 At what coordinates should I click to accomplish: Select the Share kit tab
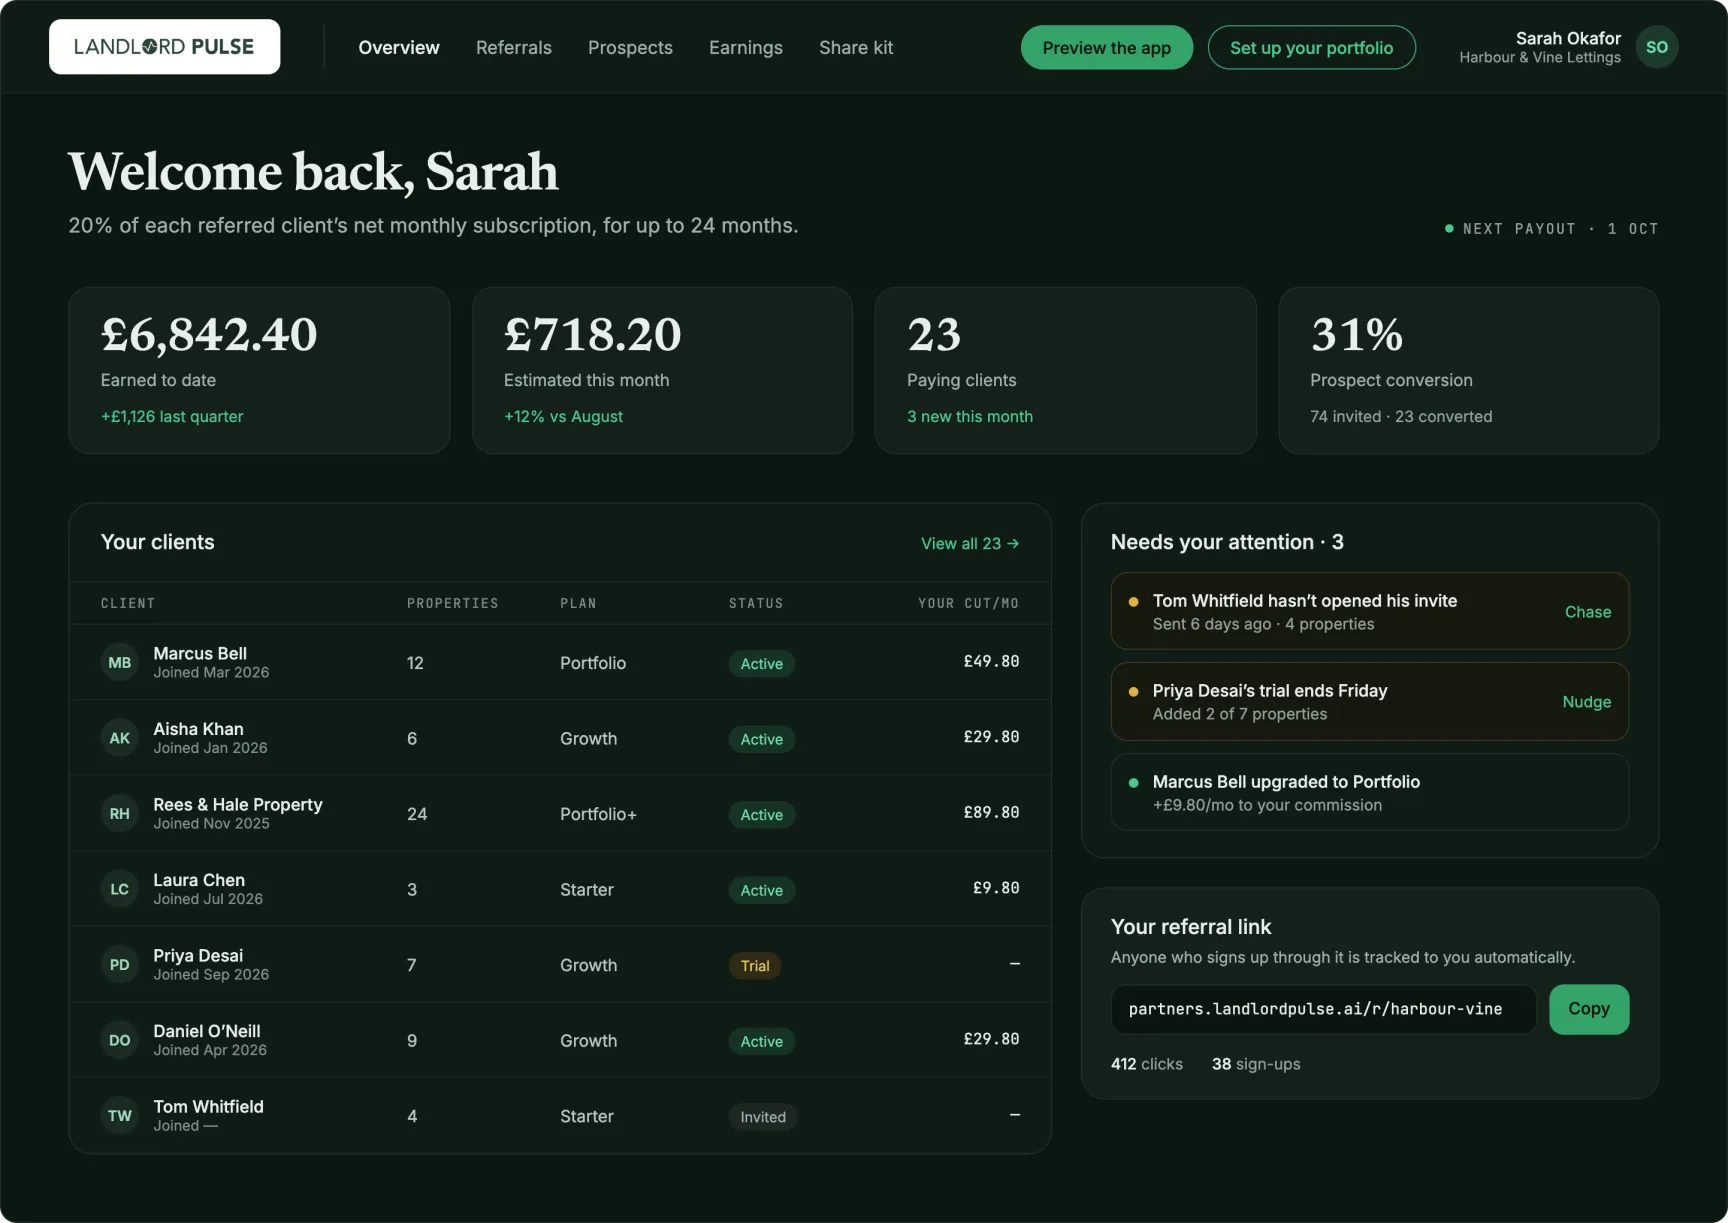[856, 47]
